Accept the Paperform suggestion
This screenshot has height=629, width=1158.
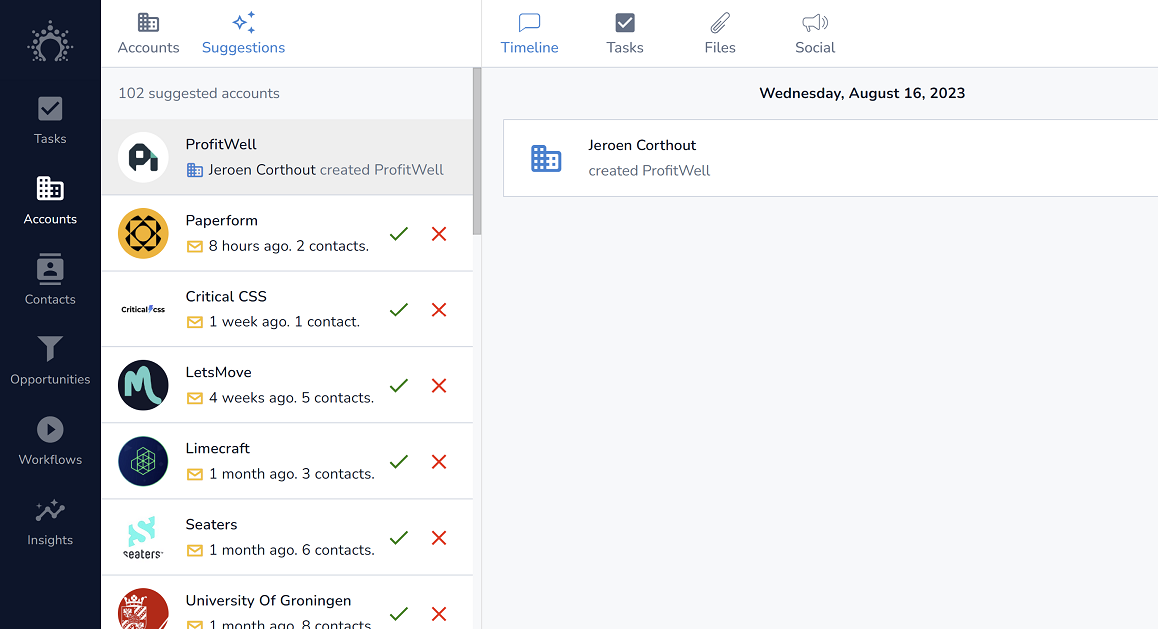pyautogui.click(x=399, y=234)
